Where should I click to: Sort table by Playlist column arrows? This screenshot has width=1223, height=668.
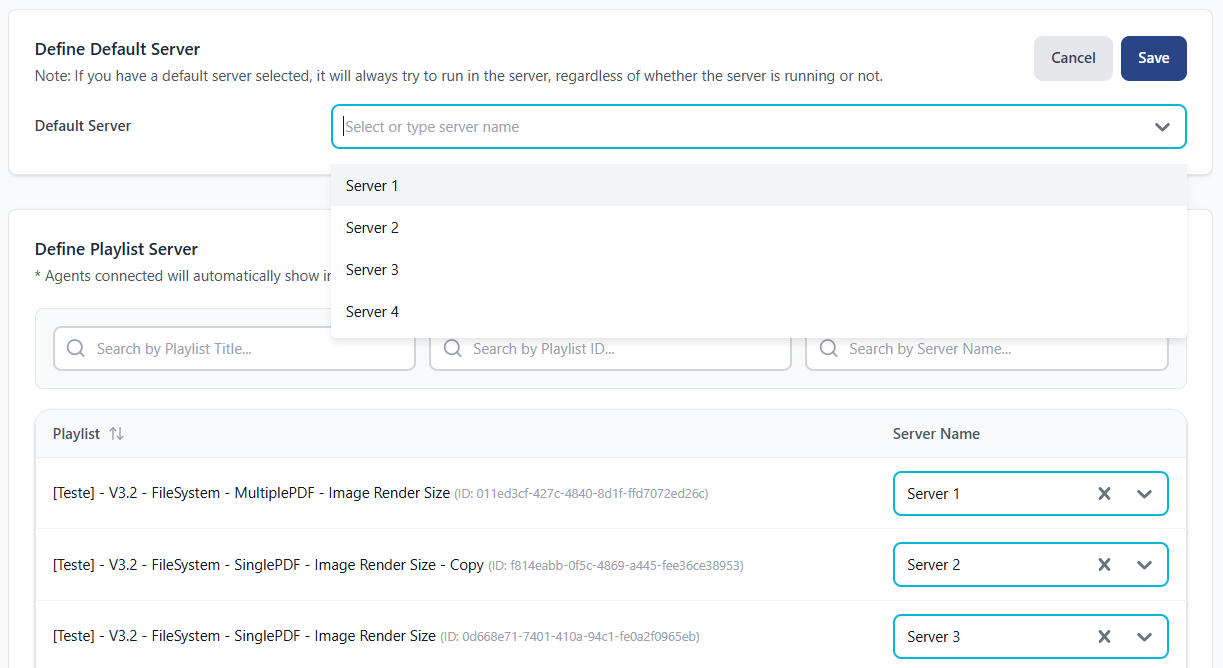[116, 434]
